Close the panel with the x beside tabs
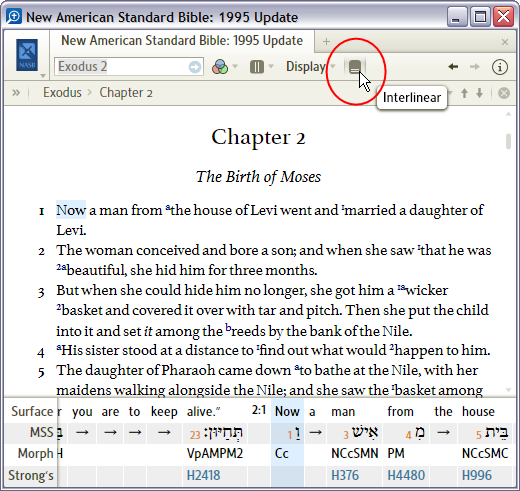 click(x=505, y=42)
